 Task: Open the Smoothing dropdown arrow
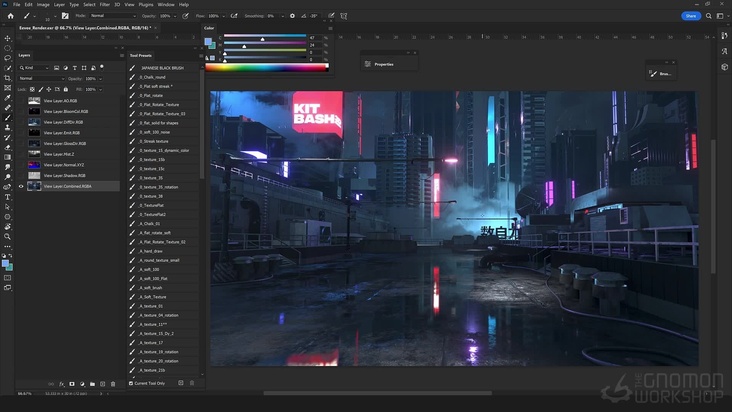(282, 16)
